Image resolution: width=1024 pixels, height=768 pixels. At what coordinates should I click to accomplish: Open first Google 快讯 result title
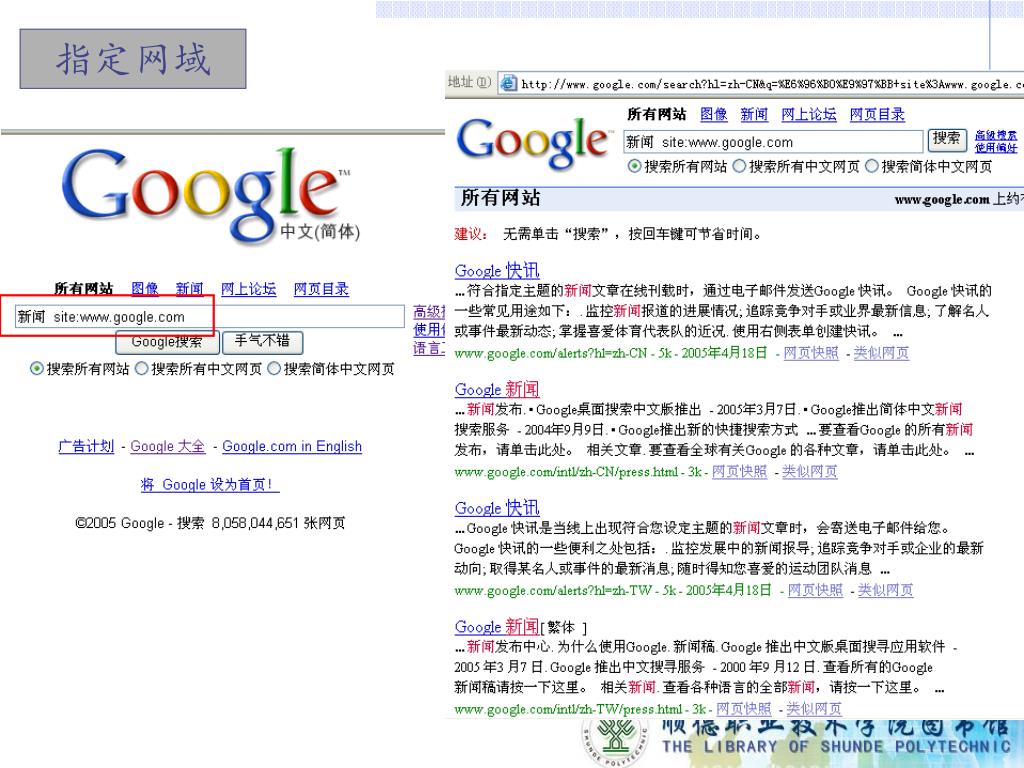coord(497,270)
